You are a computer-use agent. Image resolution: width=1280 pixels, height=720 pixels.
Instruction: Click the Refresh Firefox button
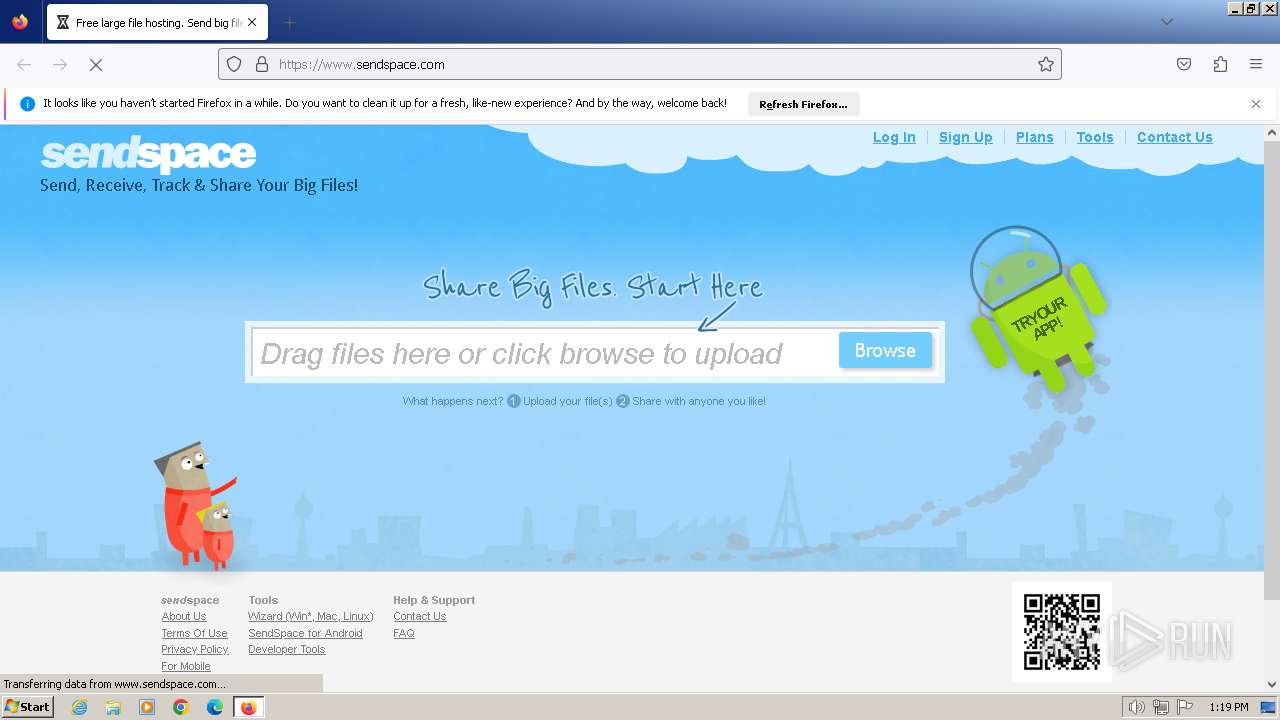click(803, 104)
